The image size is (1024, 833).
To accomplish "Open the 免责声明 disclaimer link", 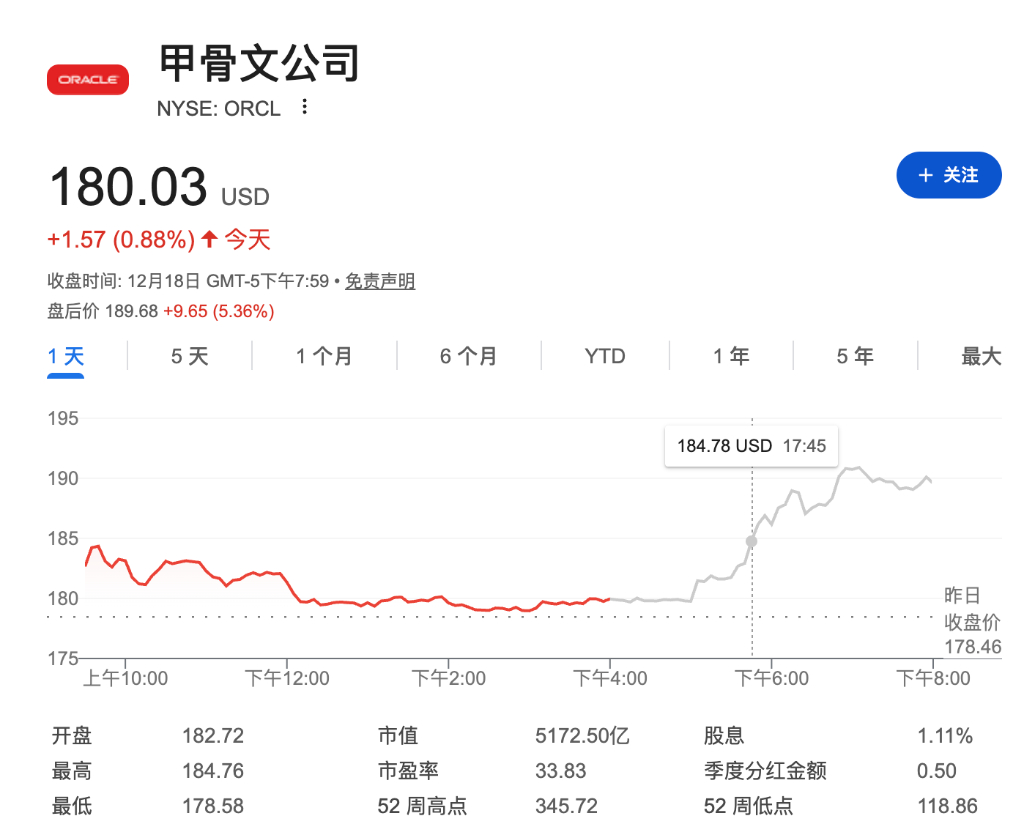I will click(379, 281).
